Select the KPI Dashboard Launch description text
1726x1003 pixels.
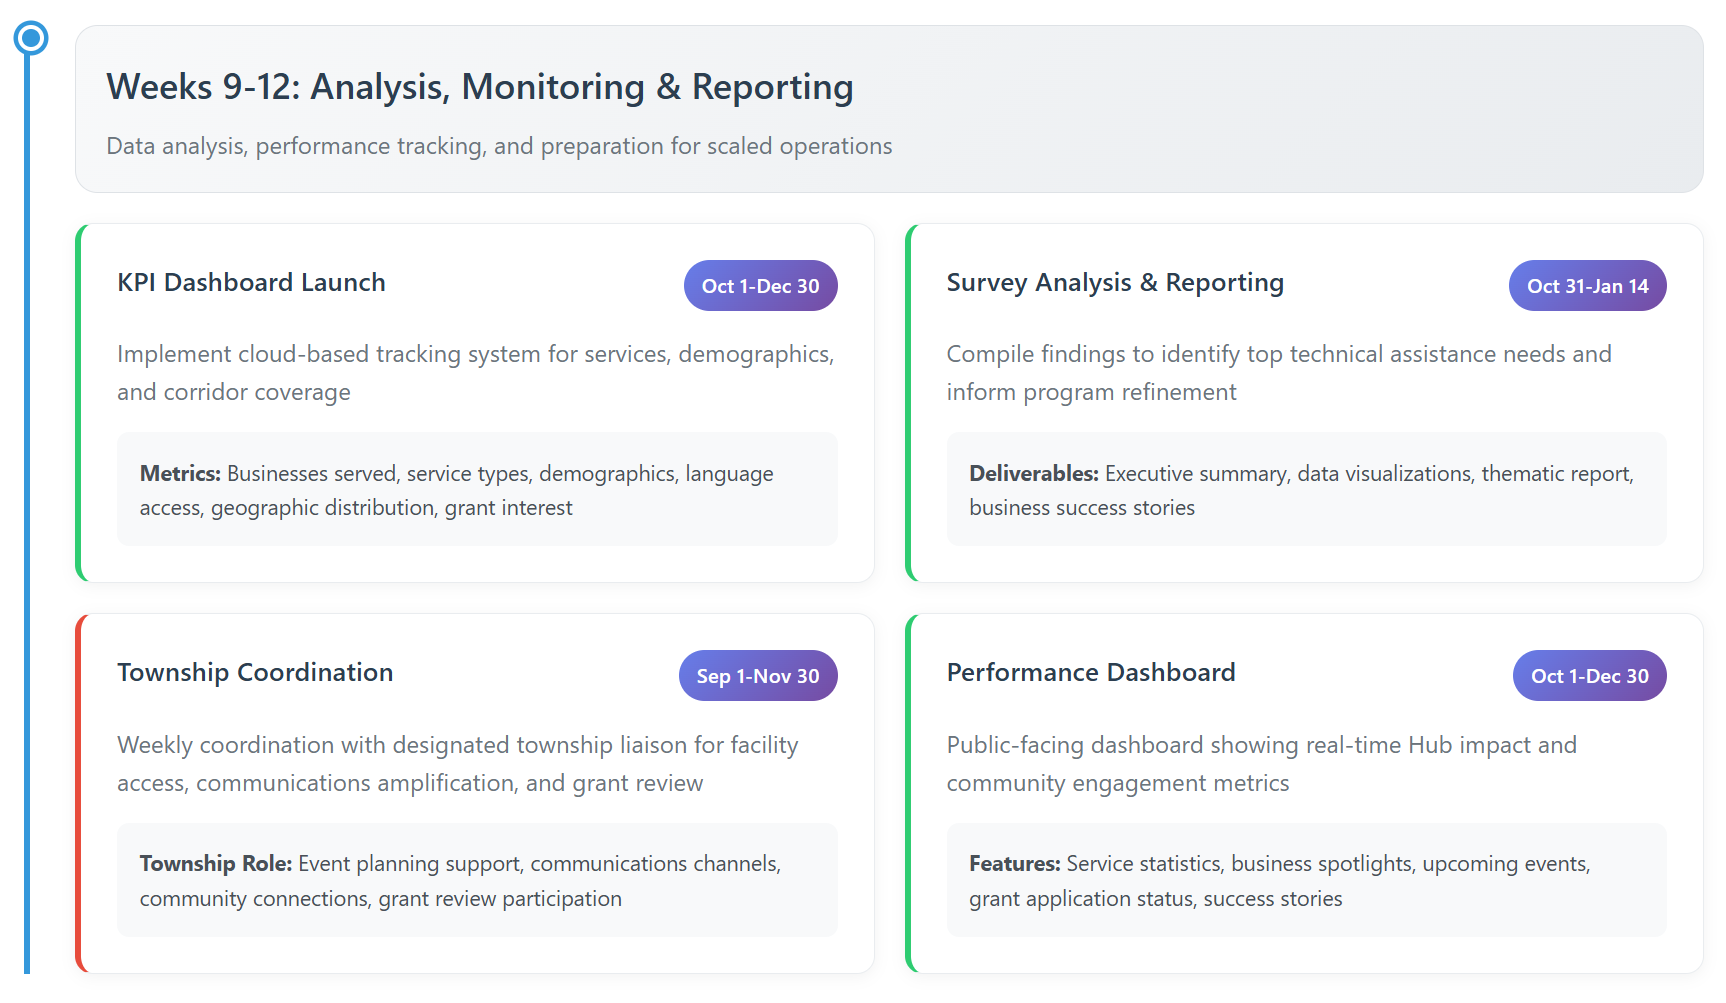[475, 373]
